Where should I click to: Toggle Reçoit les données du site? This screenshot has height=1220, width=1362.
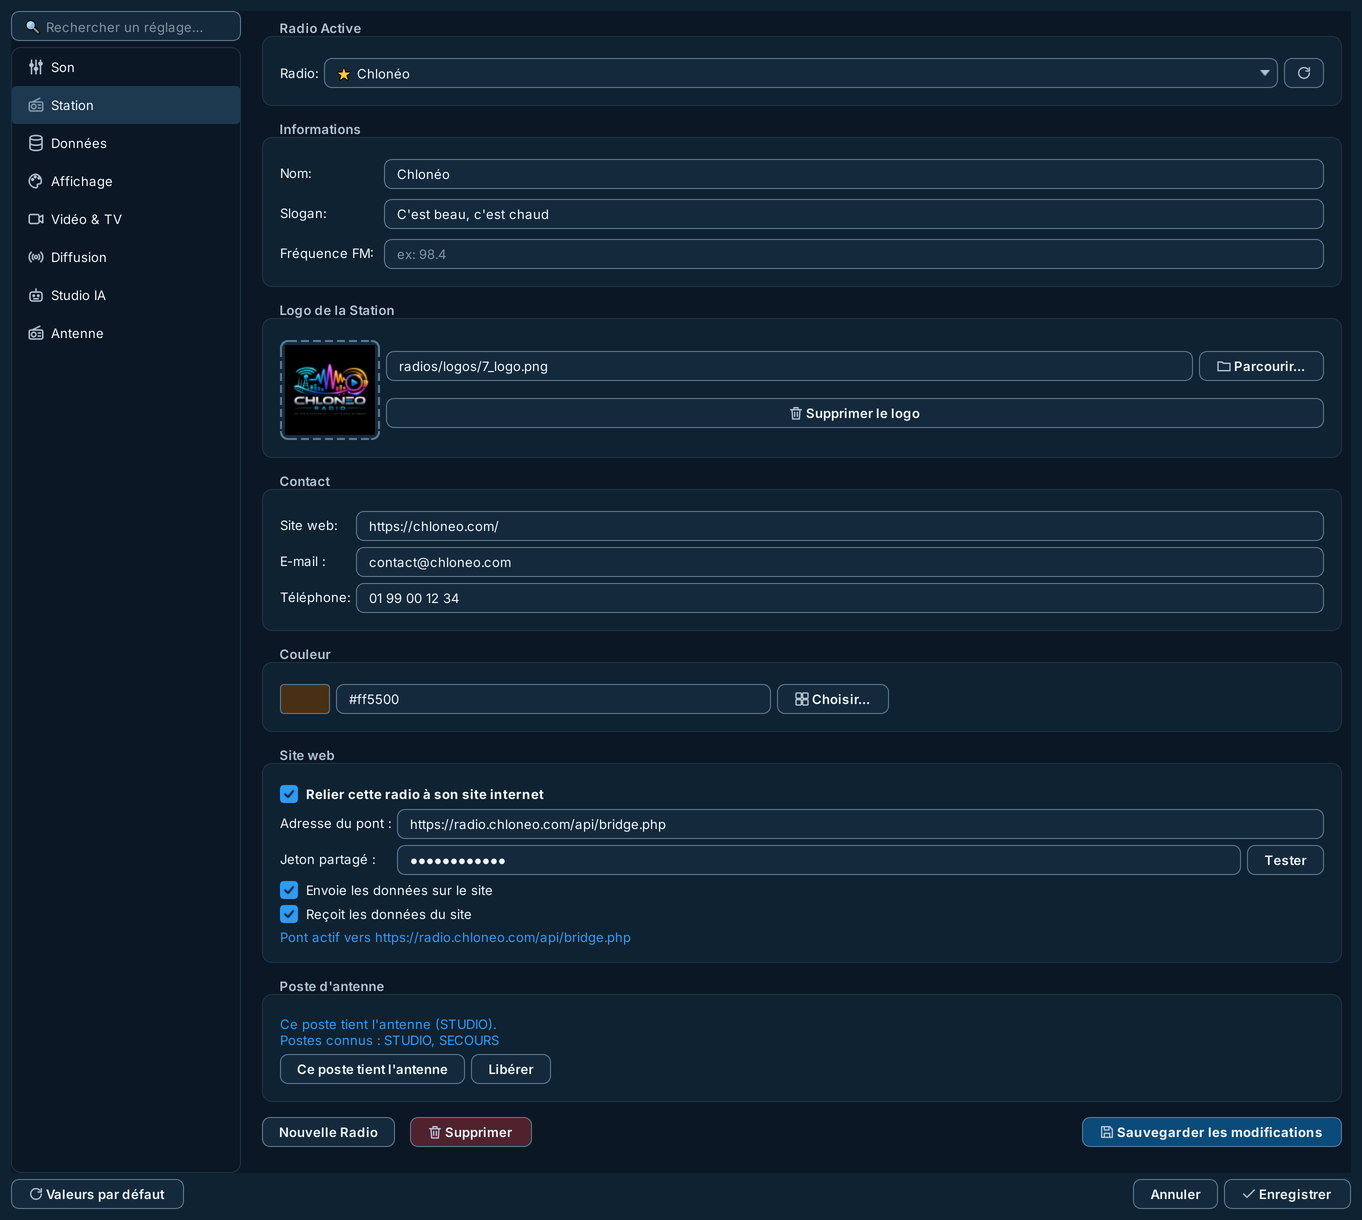[x=289, y=914]
